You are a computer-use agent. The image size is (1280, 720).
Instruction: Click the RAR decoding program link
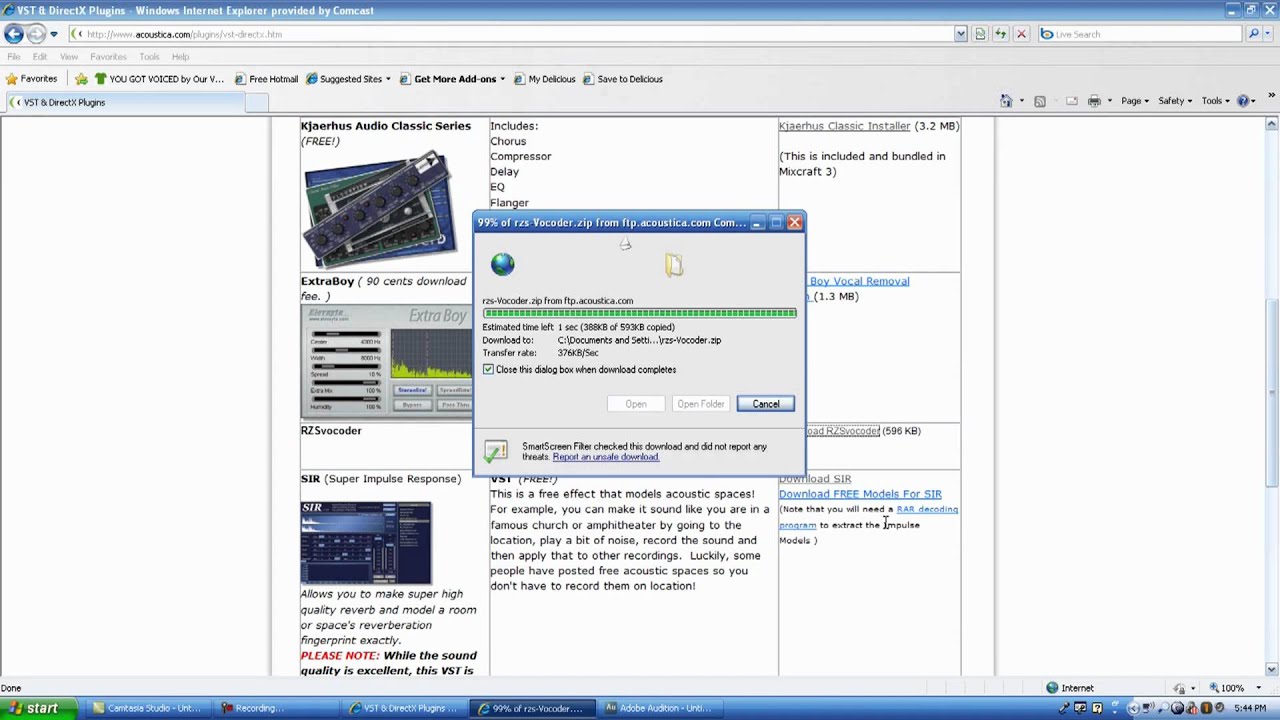(x=868, y=517)
